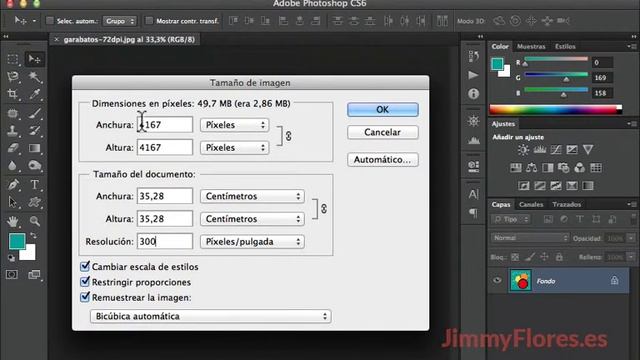Select the History Brush tool
The image size is (640, 360).
pyautogui.click(x=34, y=131)
